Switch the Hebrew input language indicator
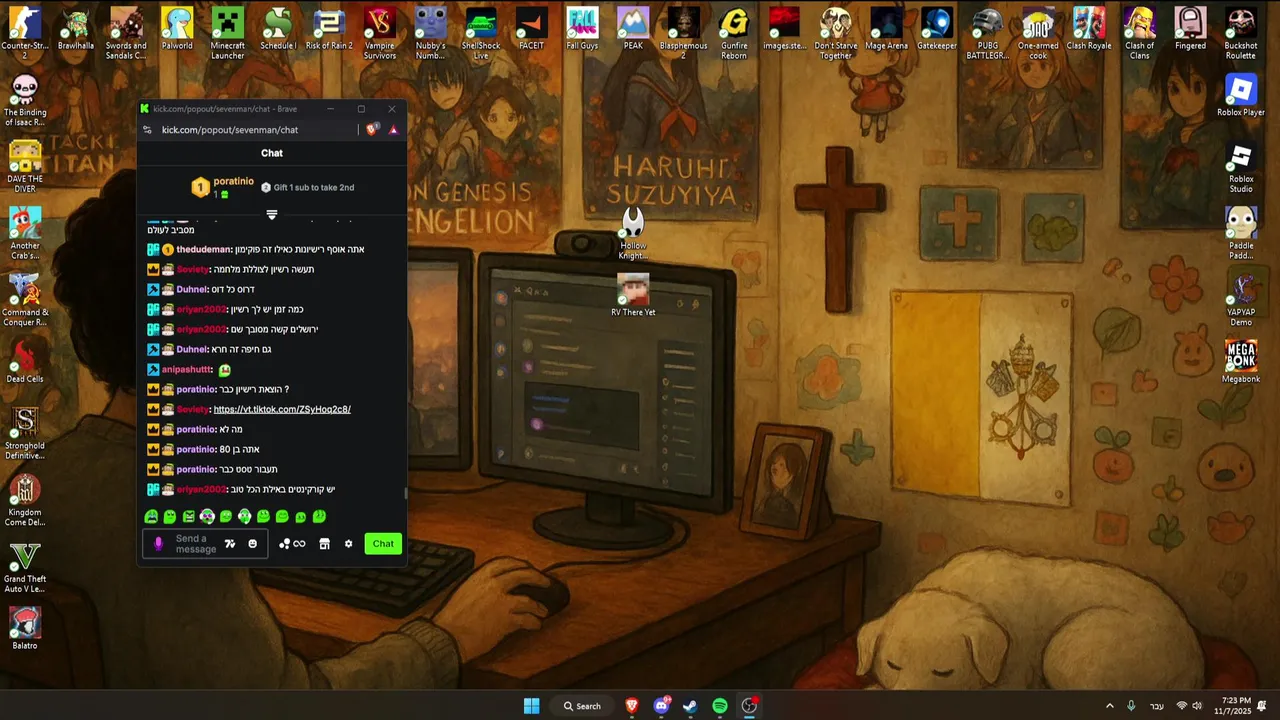The width and height of the screenshot is (1280, 720). pyautogui.click(x=1157, y=706)
